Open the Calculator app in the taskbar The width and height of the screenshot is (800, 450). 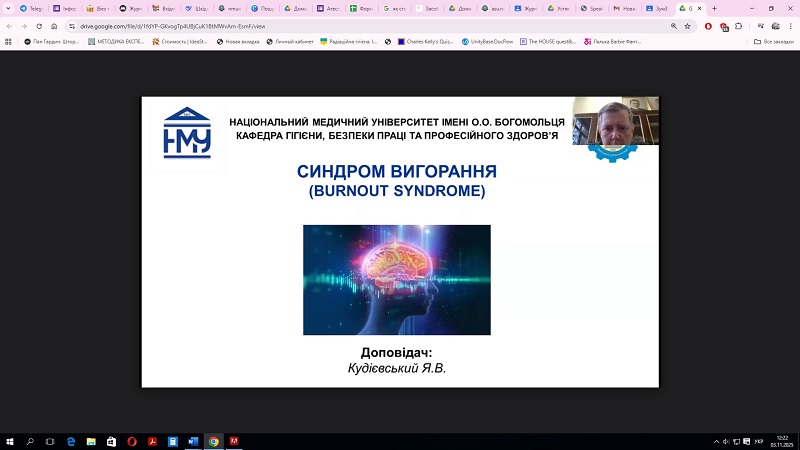click(x=172, y=441)
